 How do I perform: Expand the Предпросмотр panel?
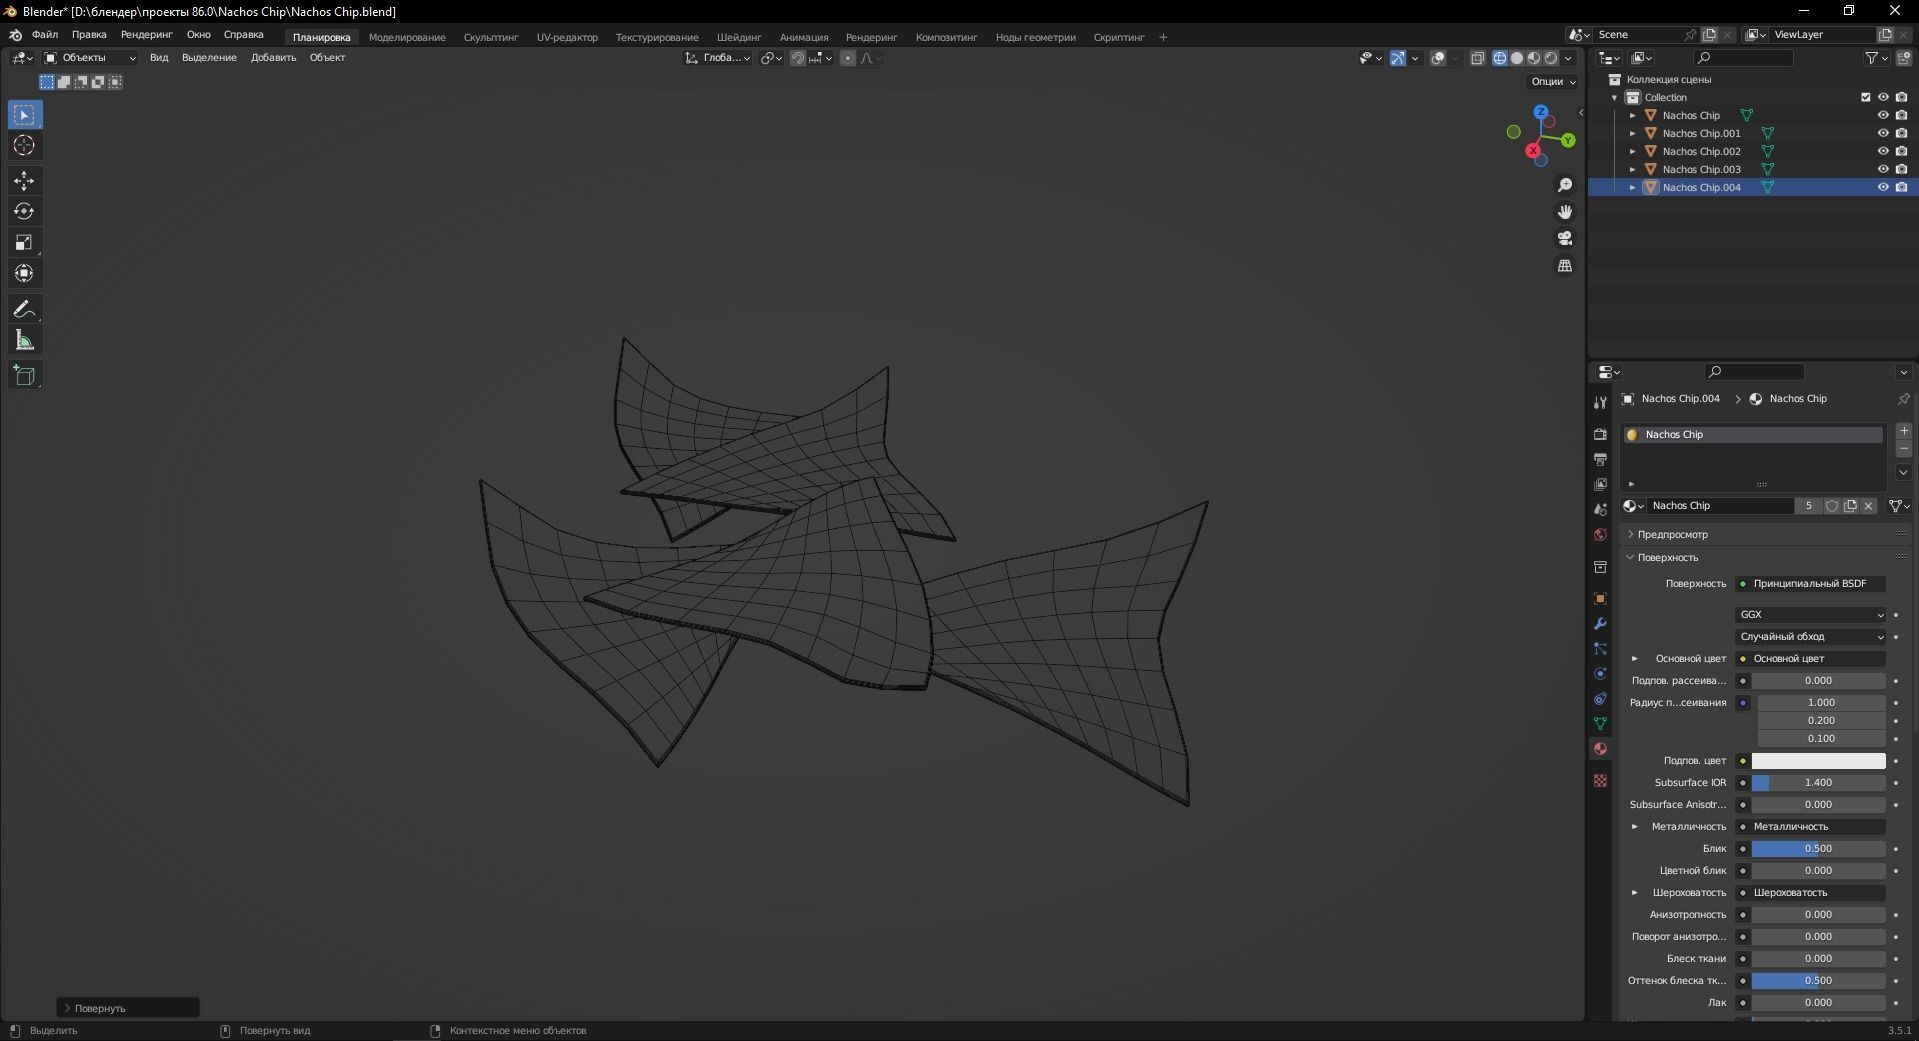pyautogui.click(x=1672, y=535)
